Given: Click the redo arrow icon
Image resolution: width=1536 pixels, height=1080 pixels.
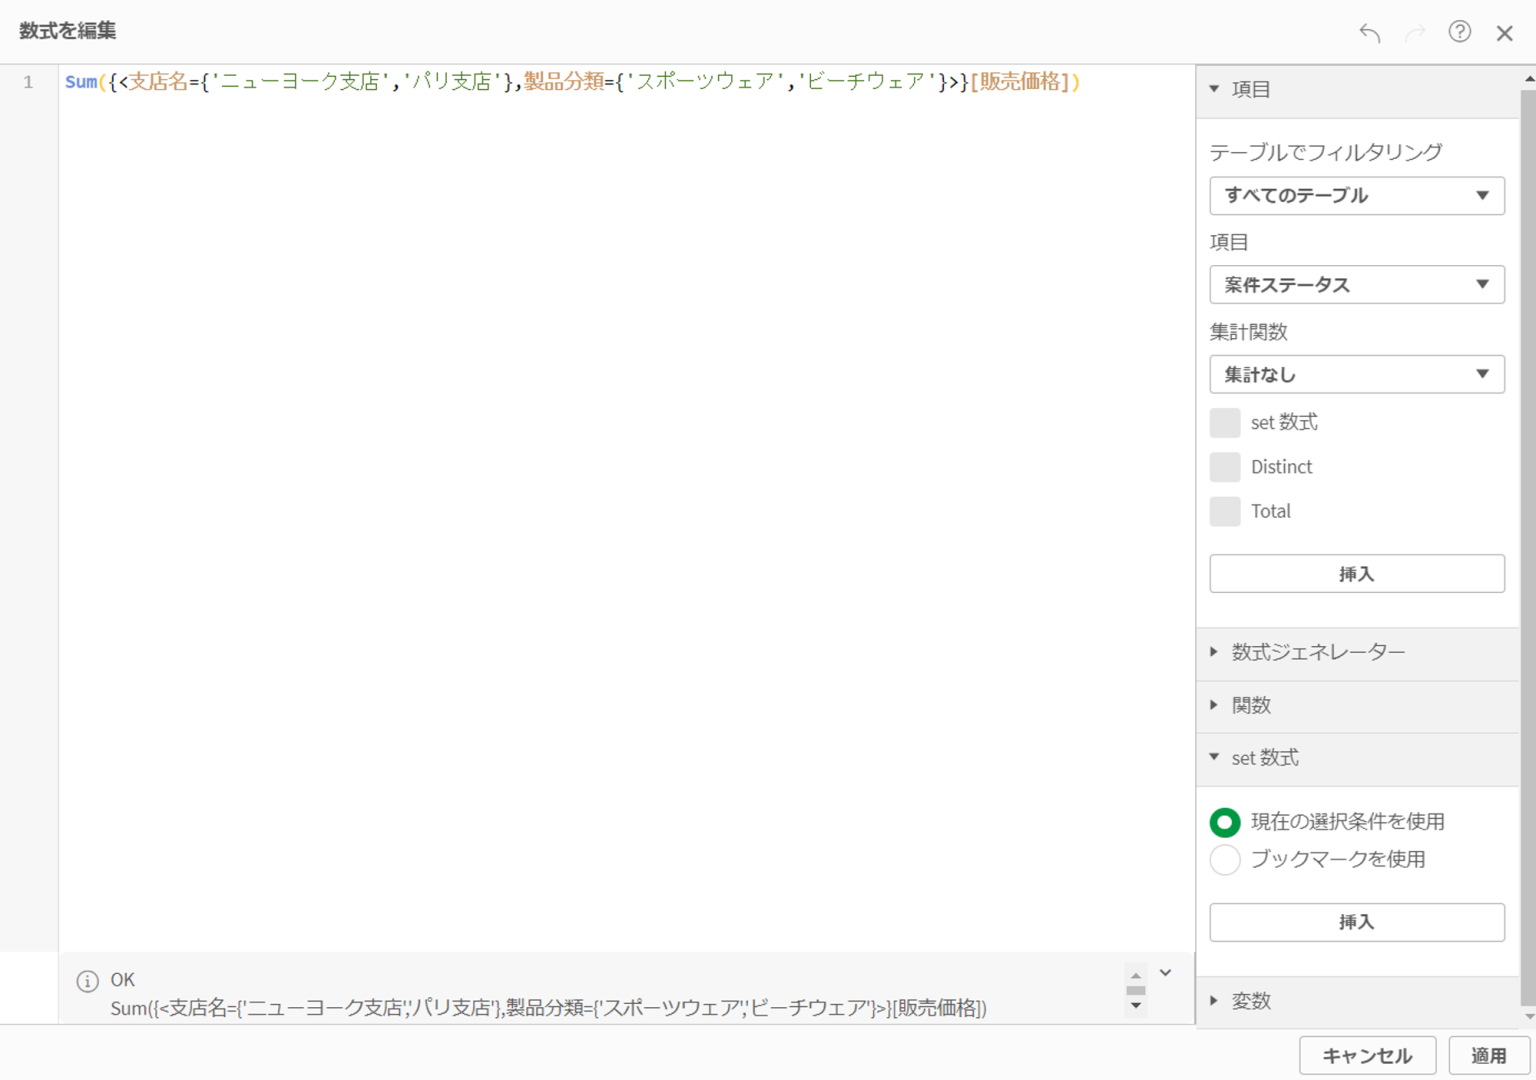Looking at the screenshot, I should tap(1415, 33).
